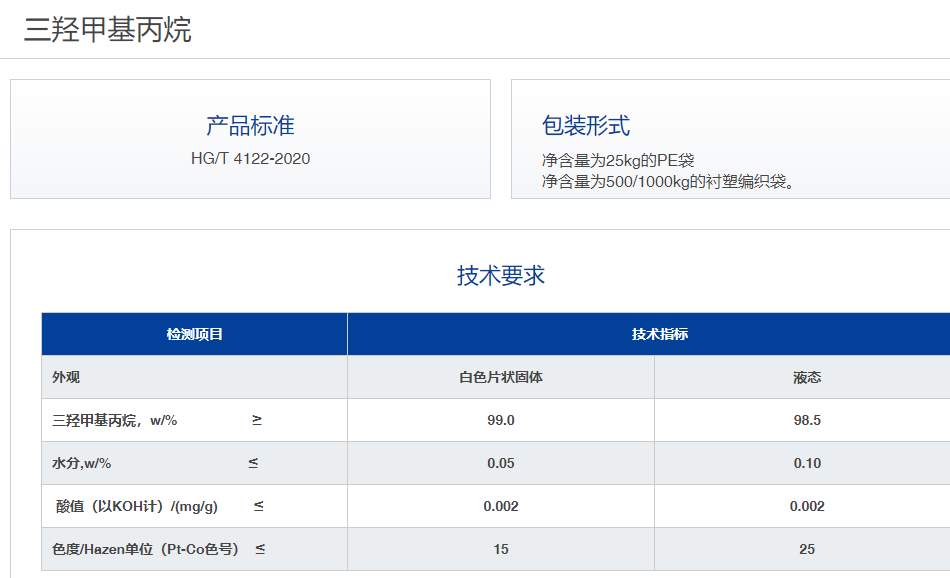Viewport: 950px width, 578px height.
Task: Click the 白色片状固体 cell
Action: [501, 377]
